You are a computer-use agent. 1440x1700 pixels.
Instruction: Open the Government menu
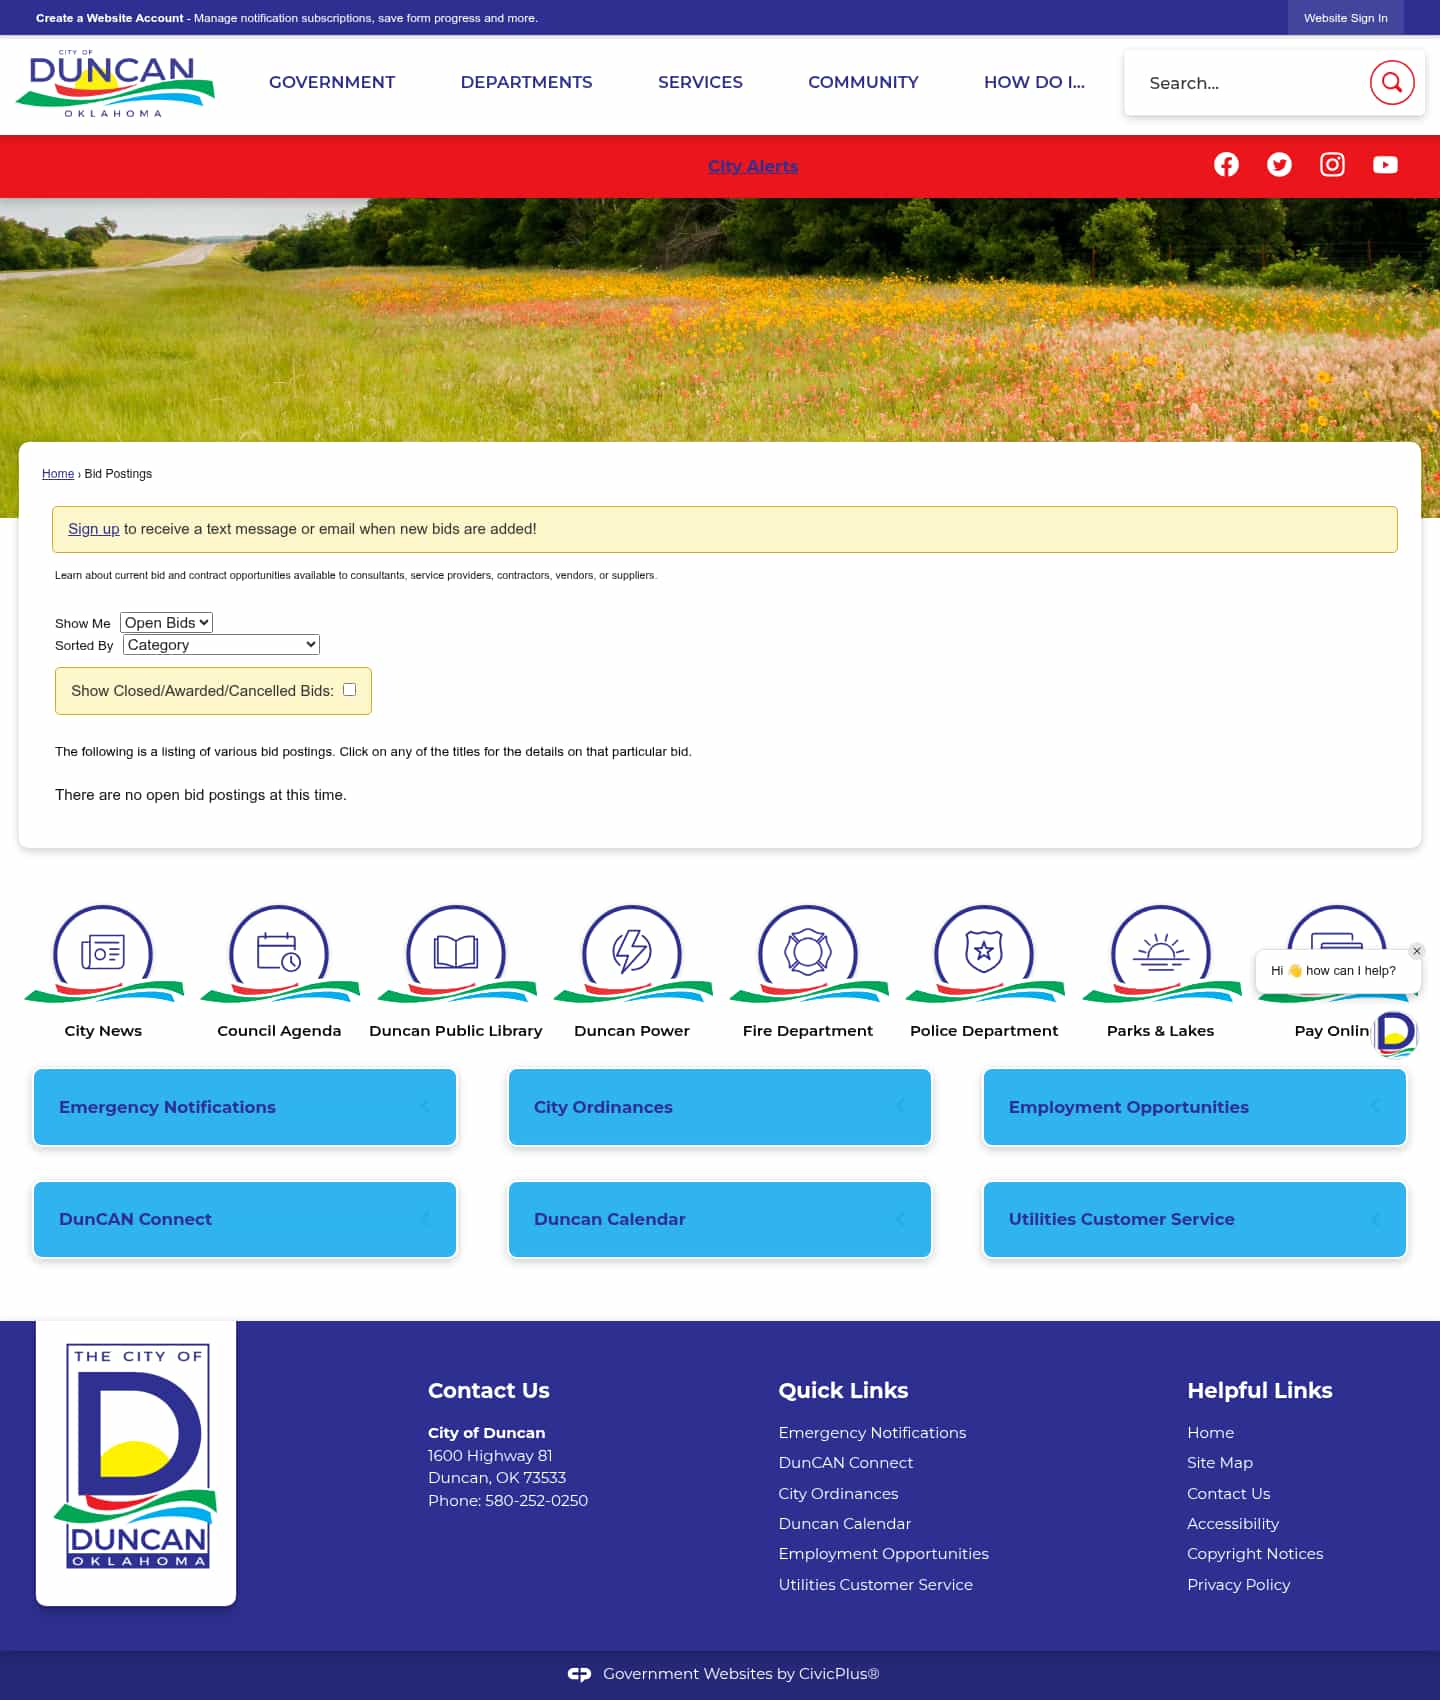(332, 82)
